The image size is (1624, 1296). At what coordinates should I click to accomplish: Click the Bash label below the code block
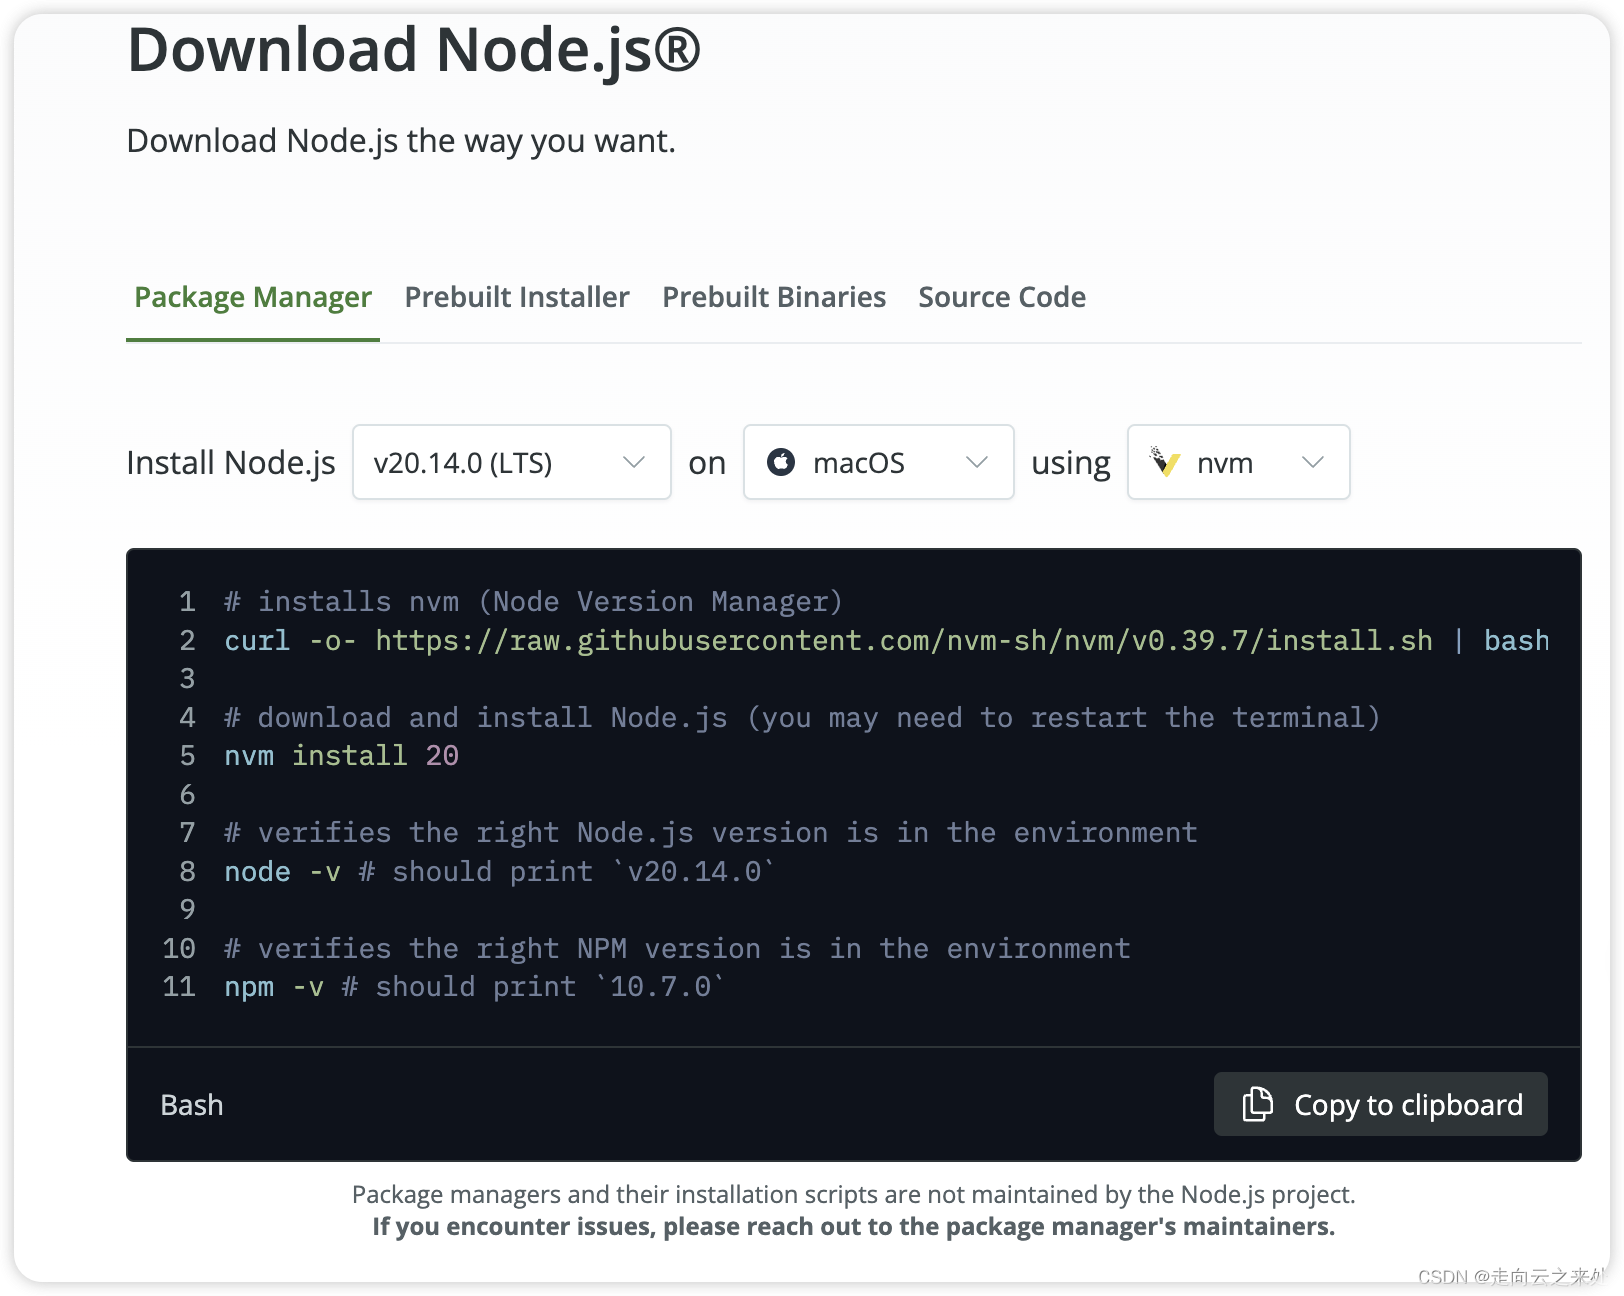coord(191,1104)
